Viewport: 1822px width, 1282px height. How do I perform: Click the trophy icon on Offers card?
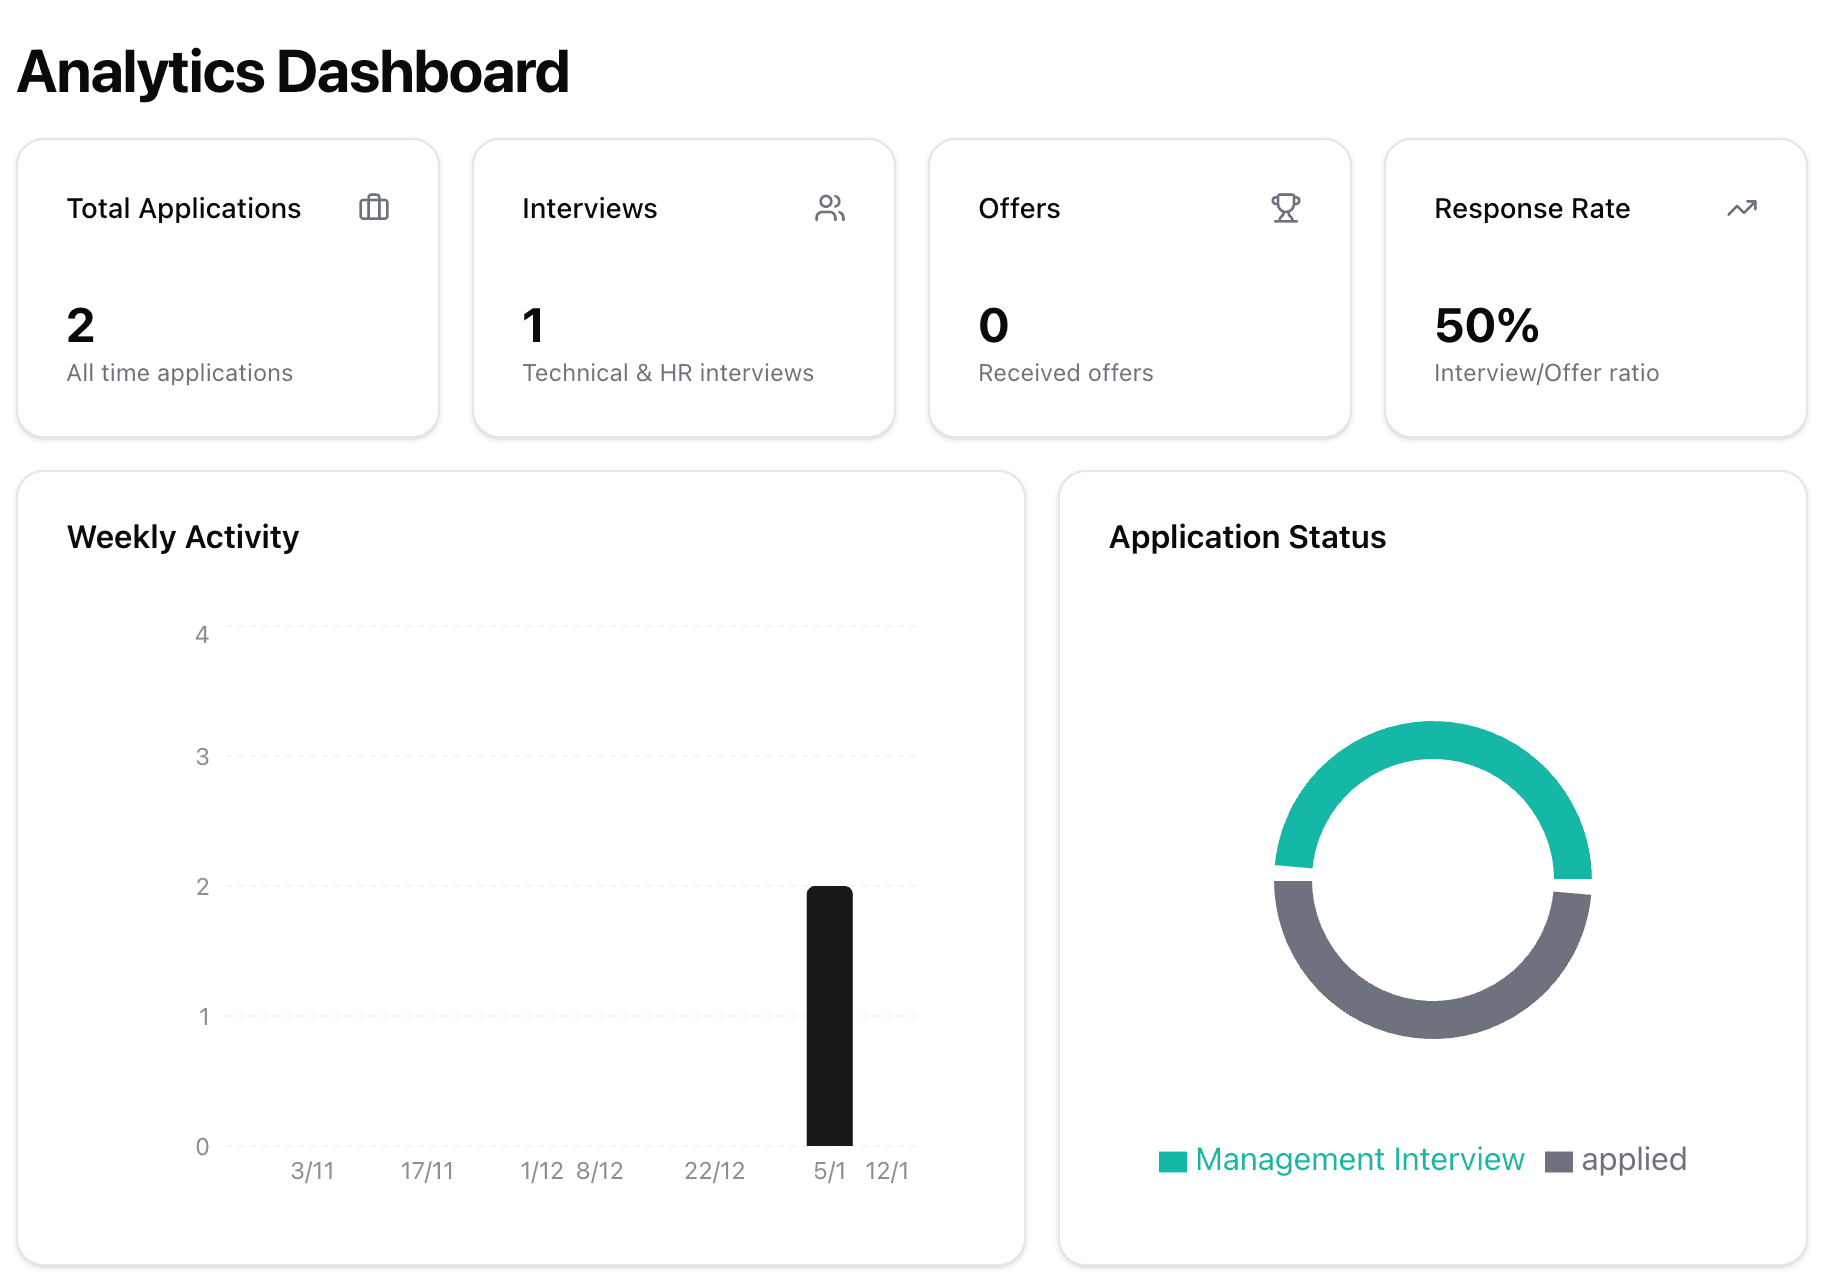[1286, 208]
